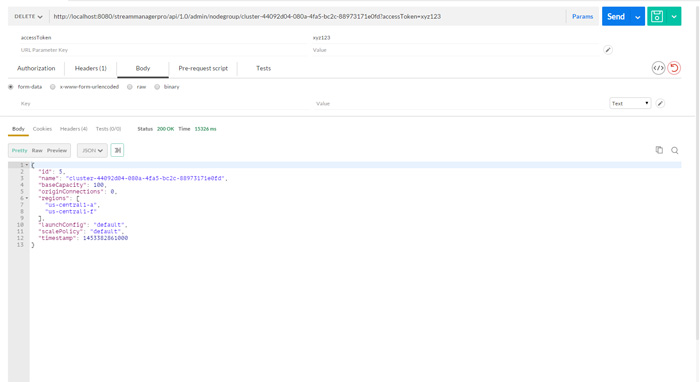Click the URL parameter Value field
The image size is (700, 382).
tap(455, 50)
